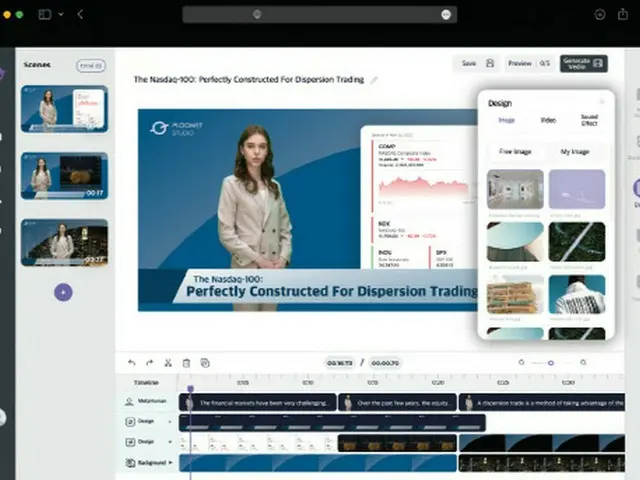Select the scissors cut tool

168,362
